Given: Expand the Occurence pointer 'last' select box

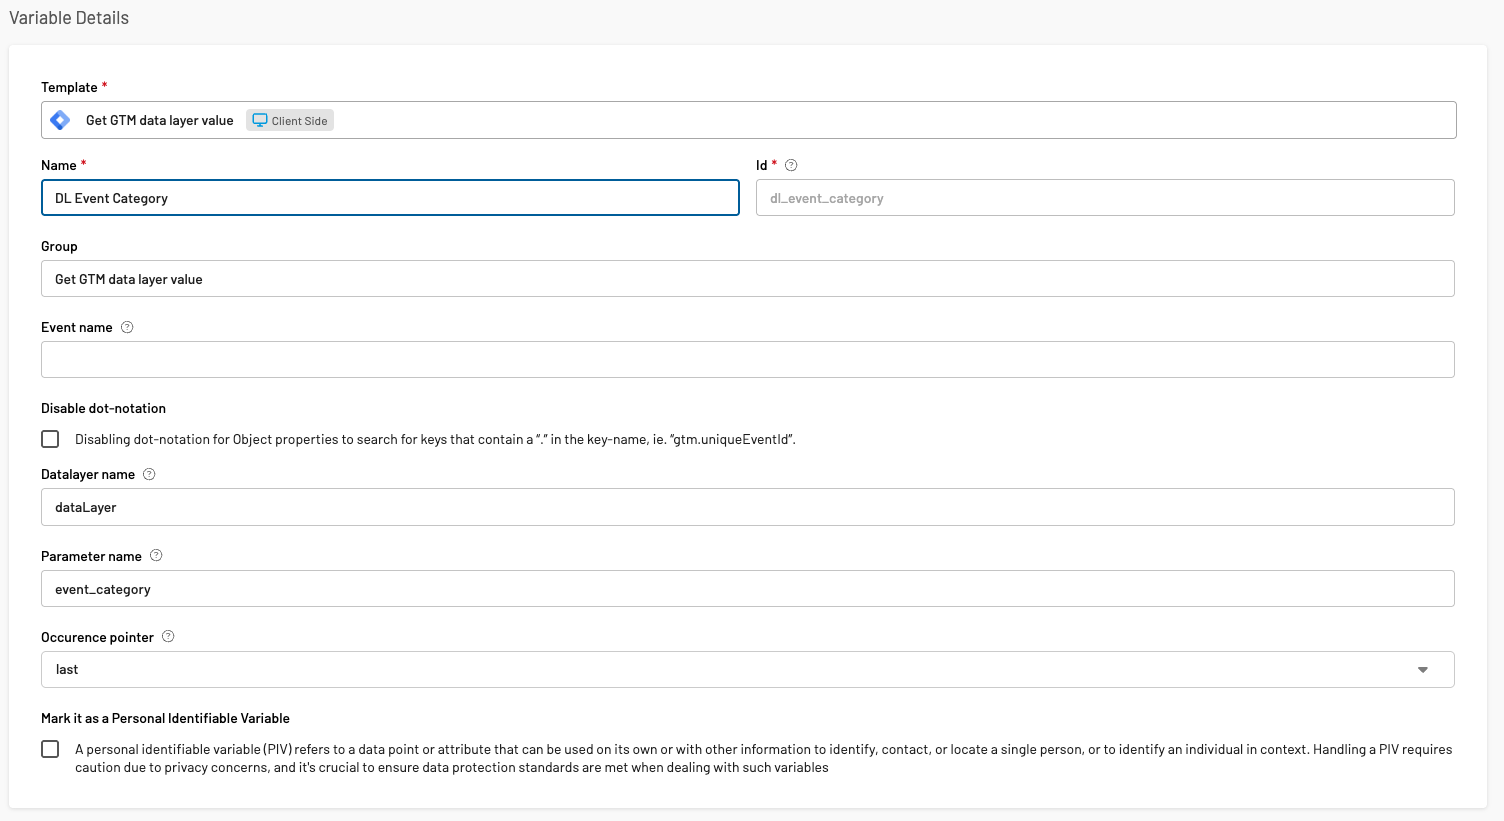Looking at the screenshot, I should pyautogui.click(x=700, y=670).
